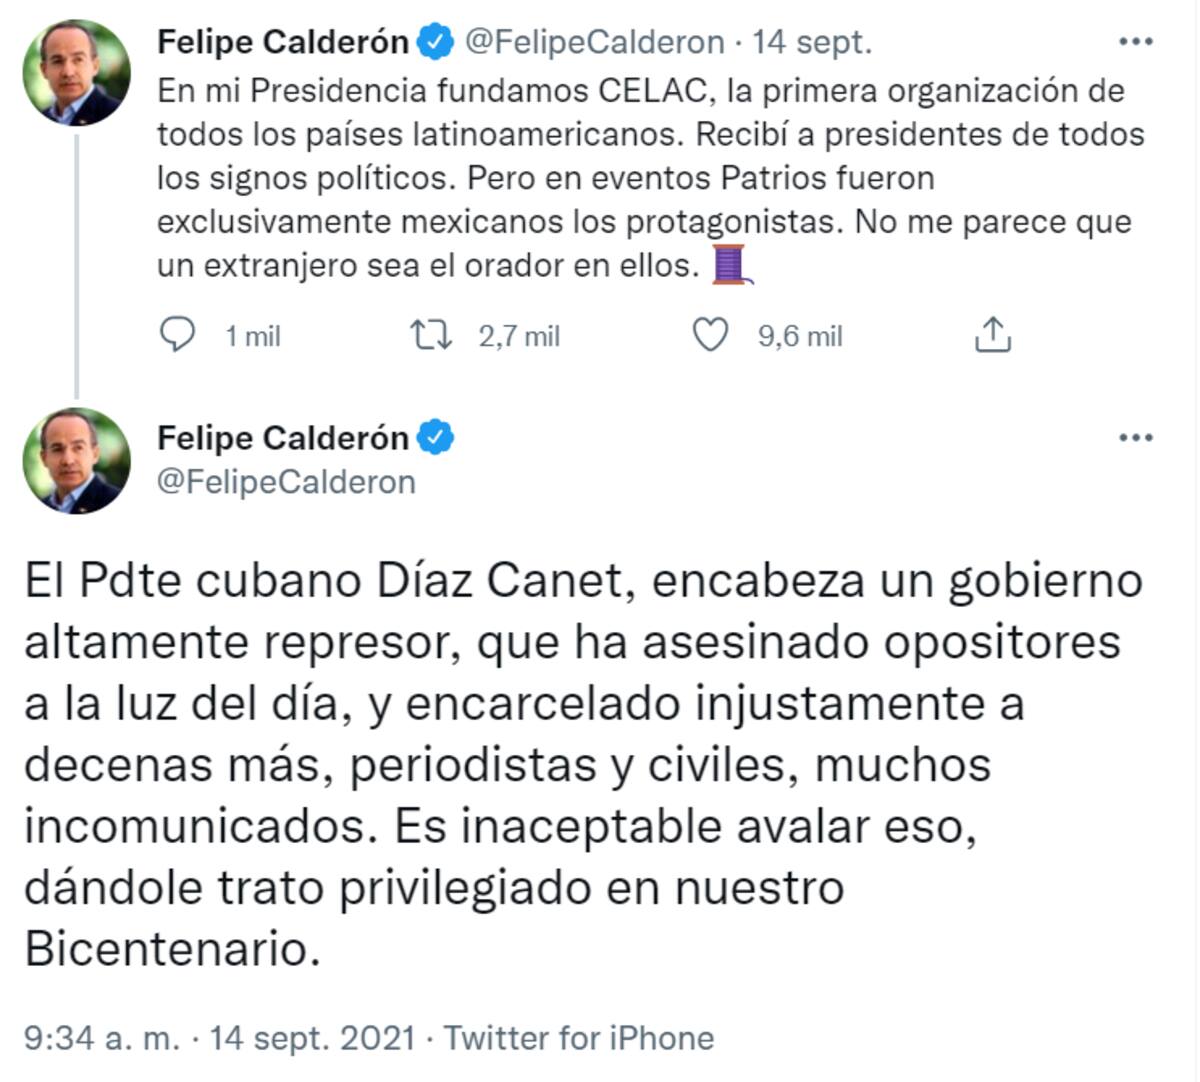View the 9,6 mil likes count
This screenshot has height=1082, width=1200.
point(800,337)
